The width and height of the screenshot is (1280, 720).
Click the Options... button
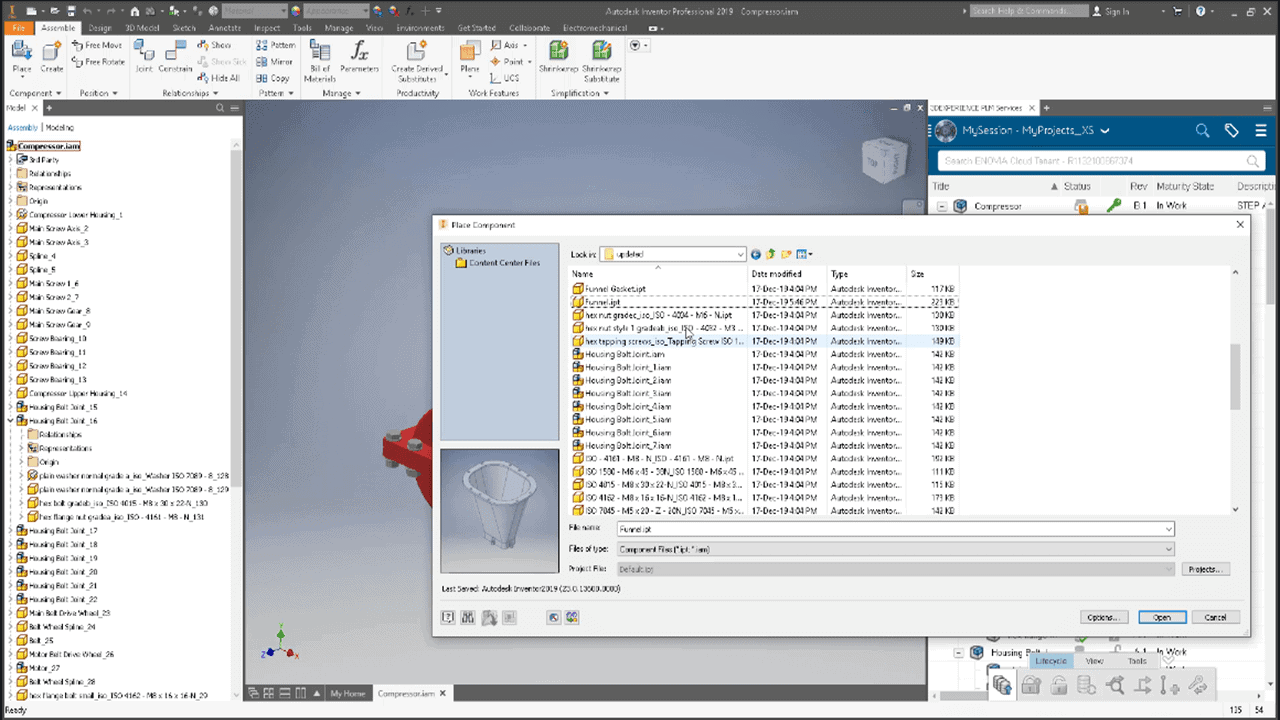tap(1104, 617)
